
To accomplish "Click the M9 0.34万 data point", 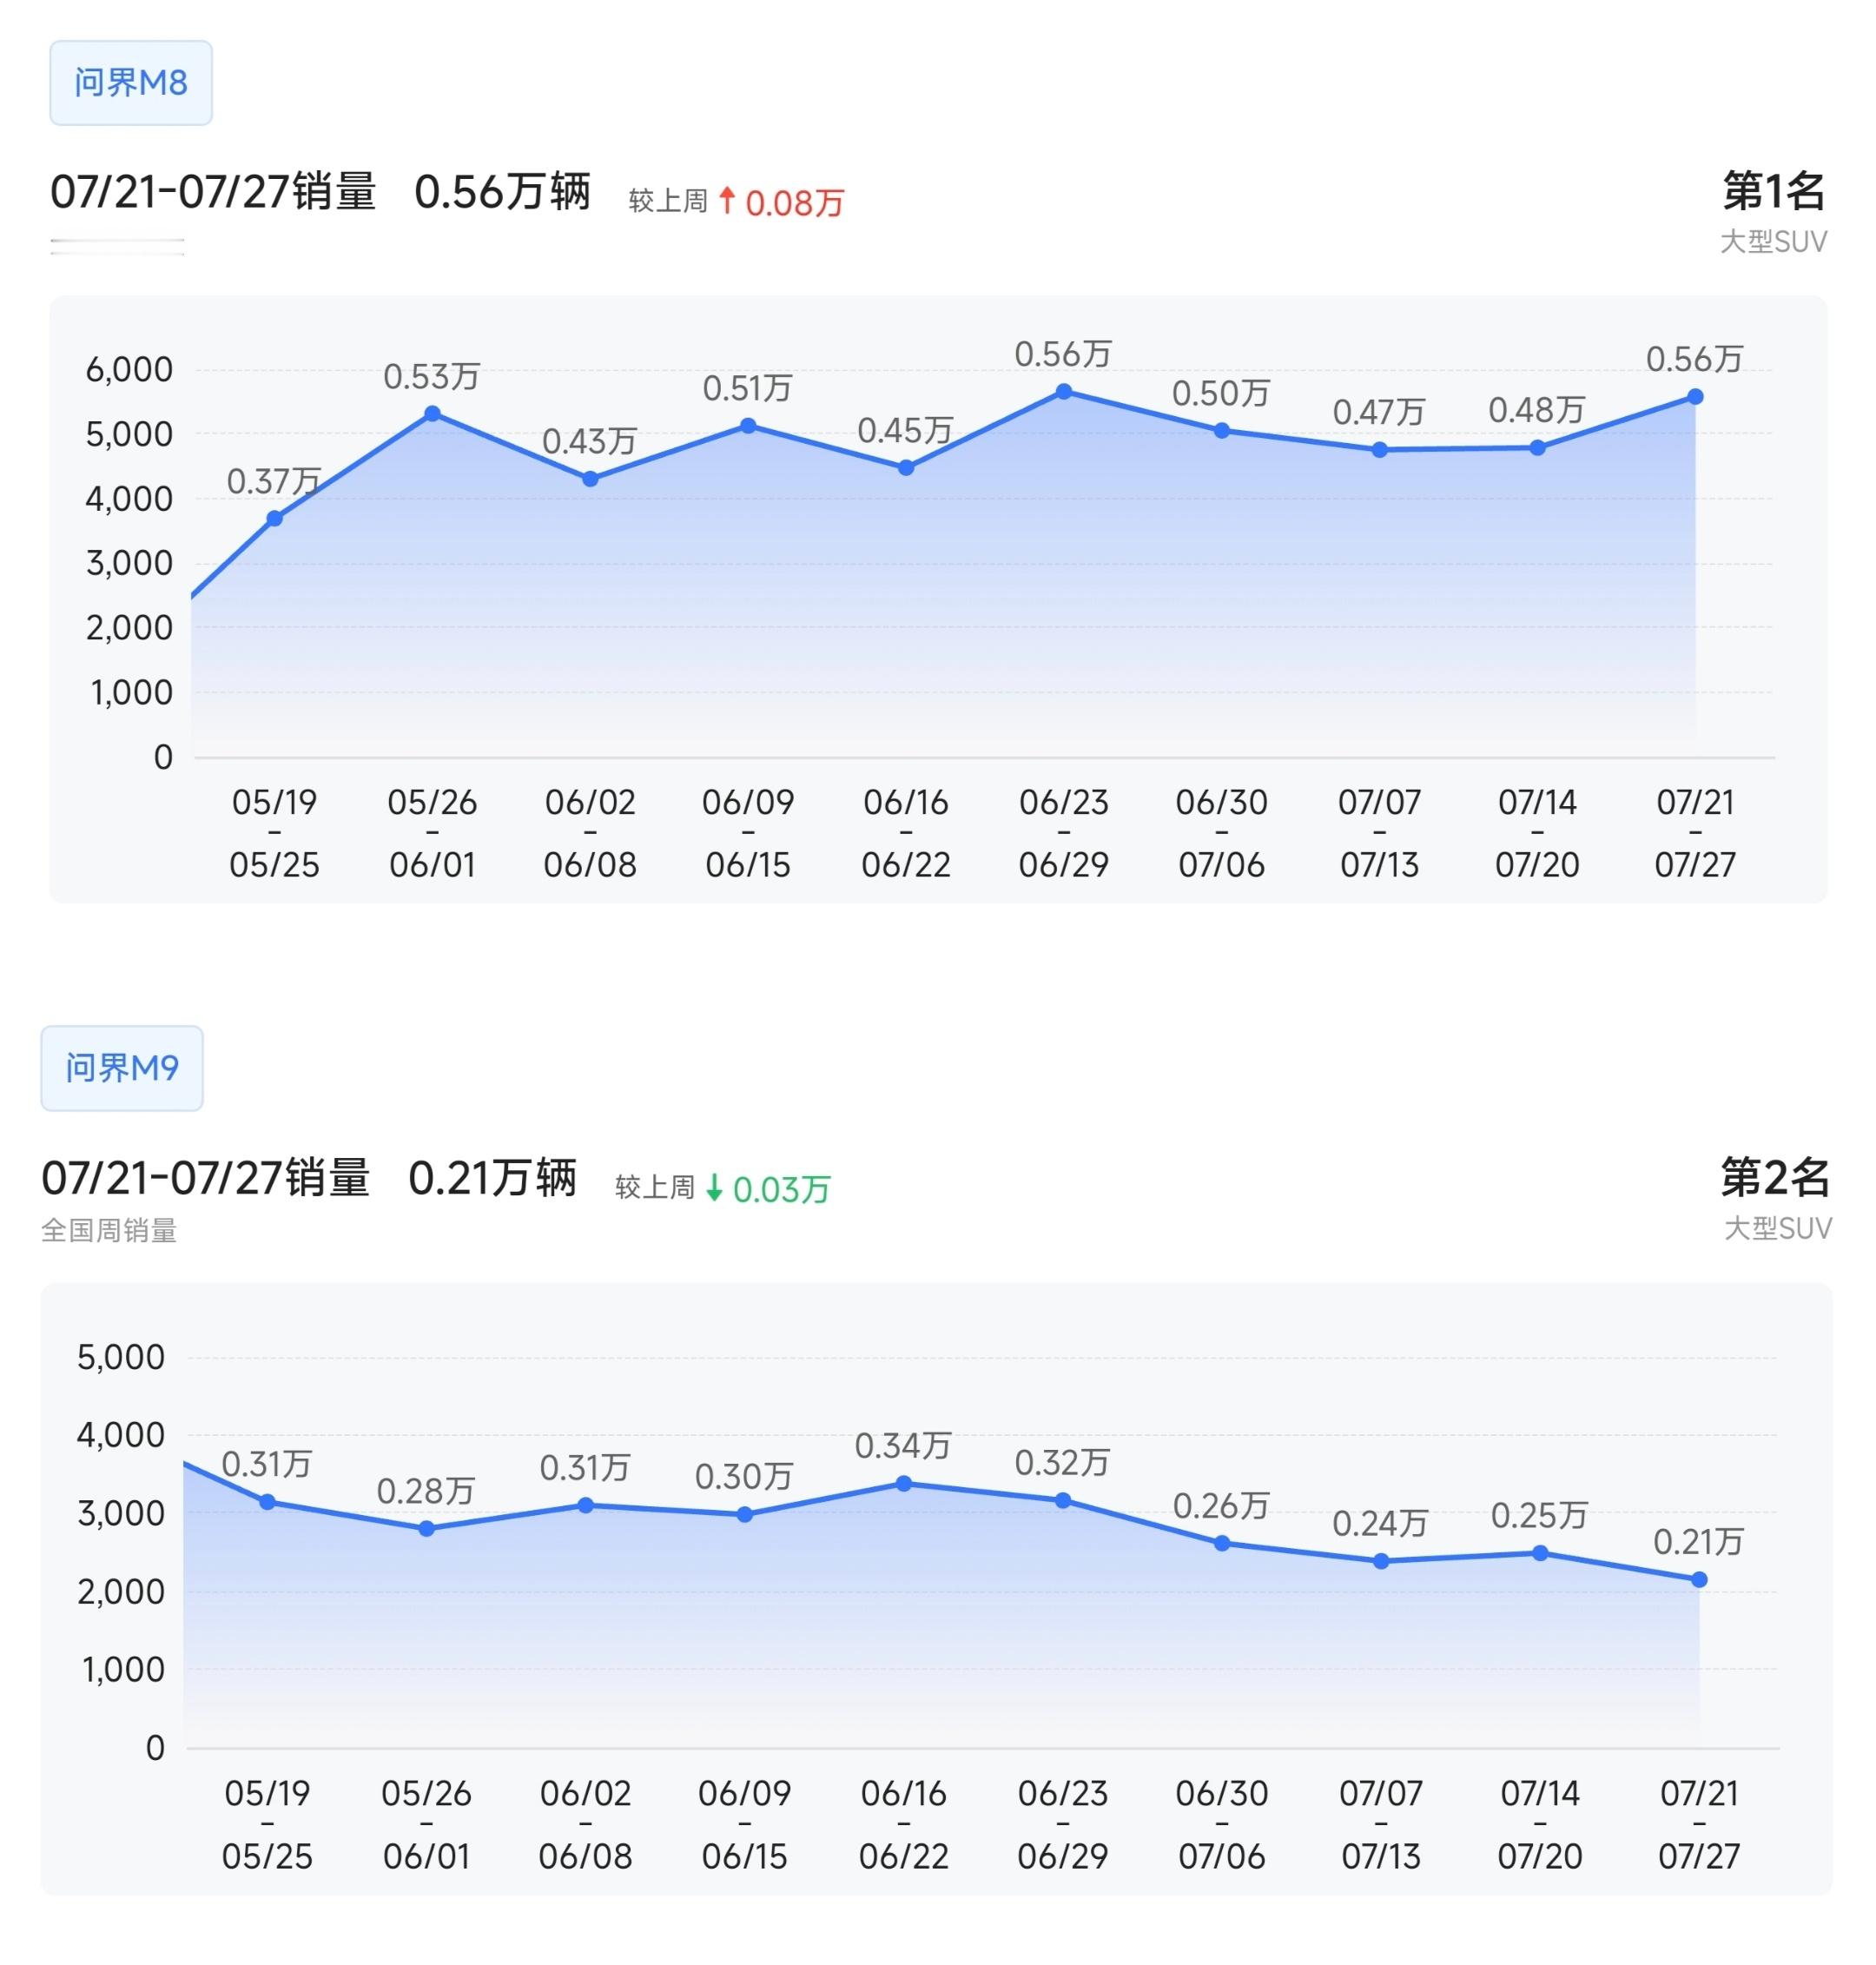I will (904, 1484).
